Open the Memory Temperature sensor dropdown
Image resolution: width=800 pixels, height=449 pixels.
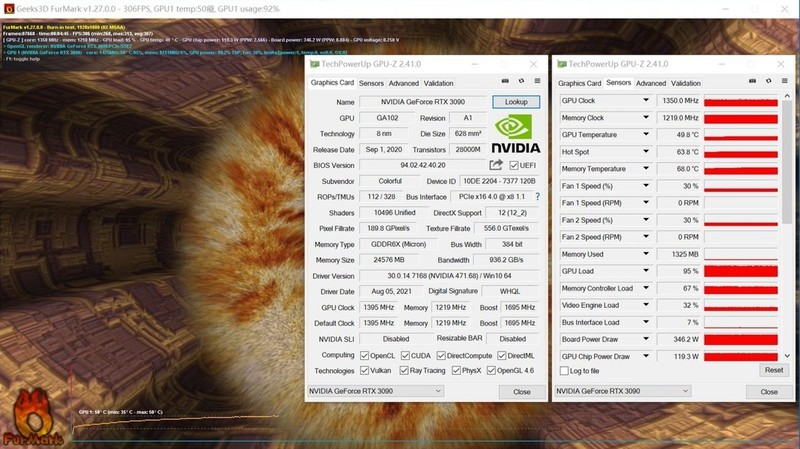[646, 168]
